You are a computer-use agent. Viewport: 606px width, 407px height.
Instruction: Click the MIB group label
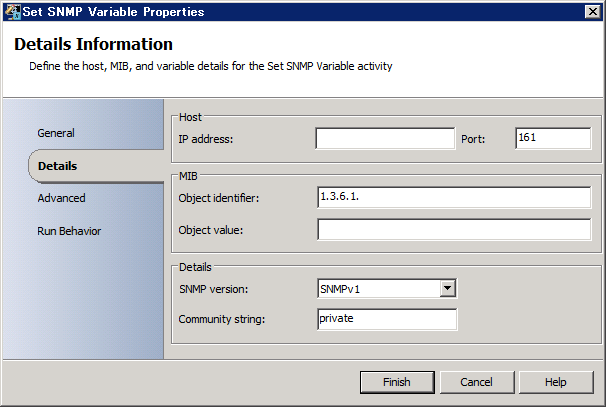188,176
